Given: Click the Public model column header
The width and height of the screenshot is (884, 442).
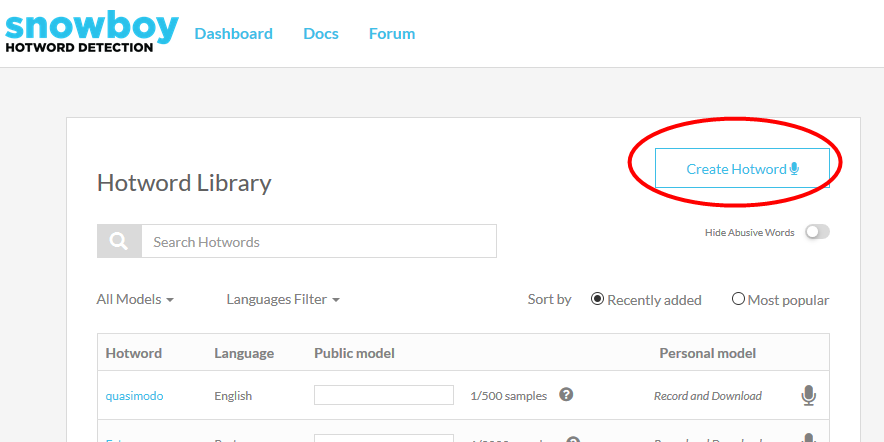Looking at the screenshot, I should 354,353.
